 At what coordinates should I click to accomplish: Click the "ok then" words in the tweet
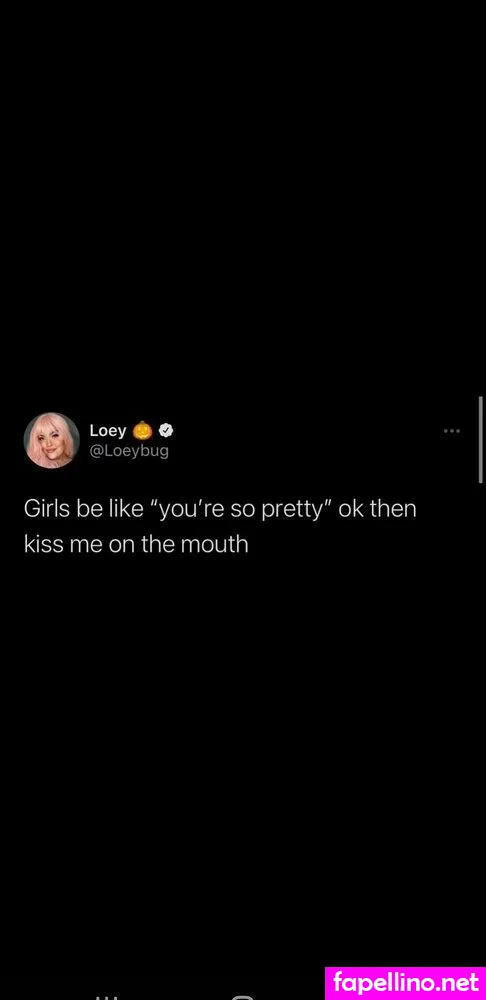378,511
